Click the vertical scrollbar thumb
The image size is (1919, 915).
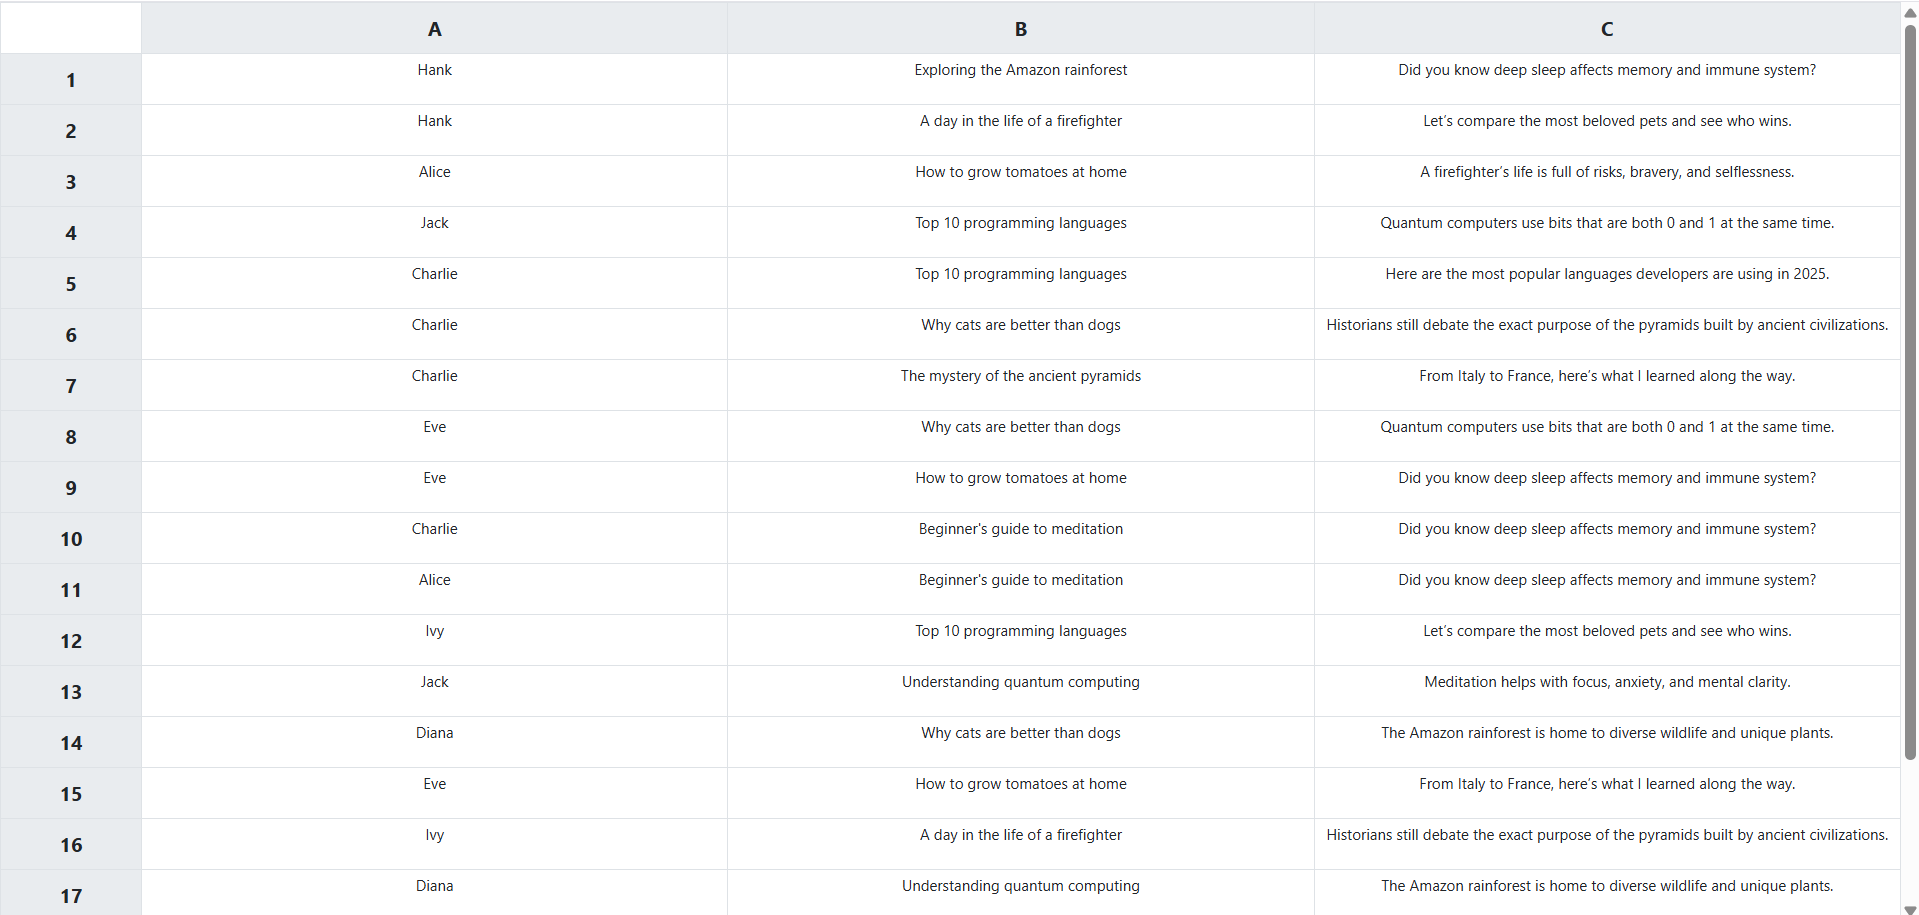[1910, 390]
